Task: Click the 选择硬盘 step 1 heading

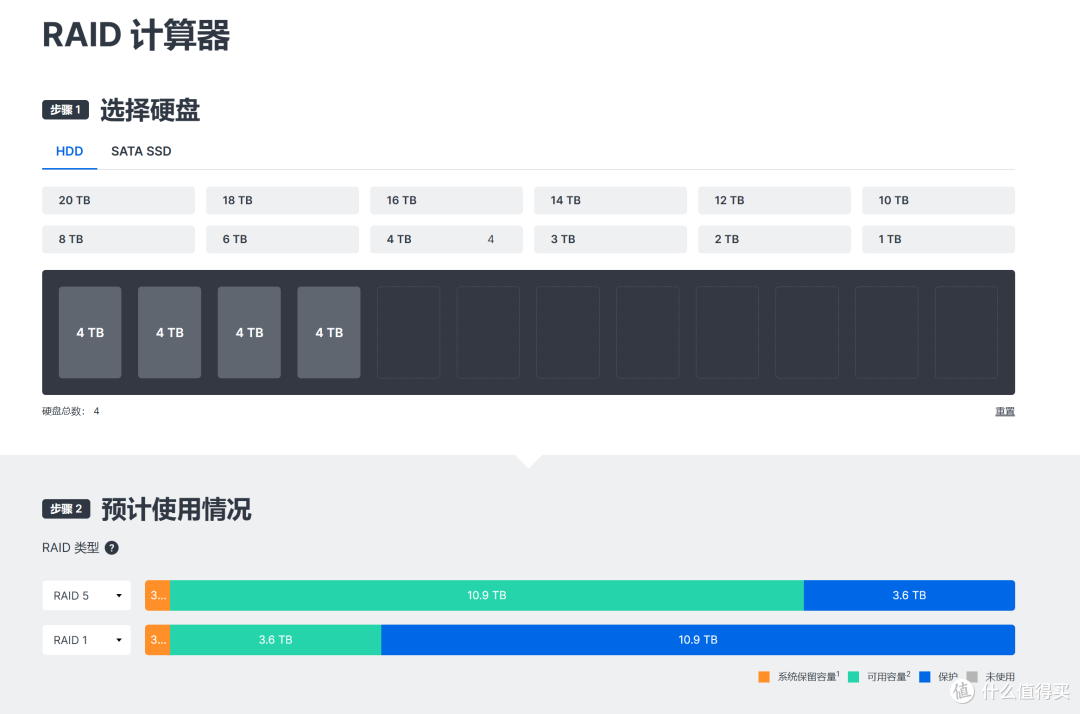Action: pos(150,110)
